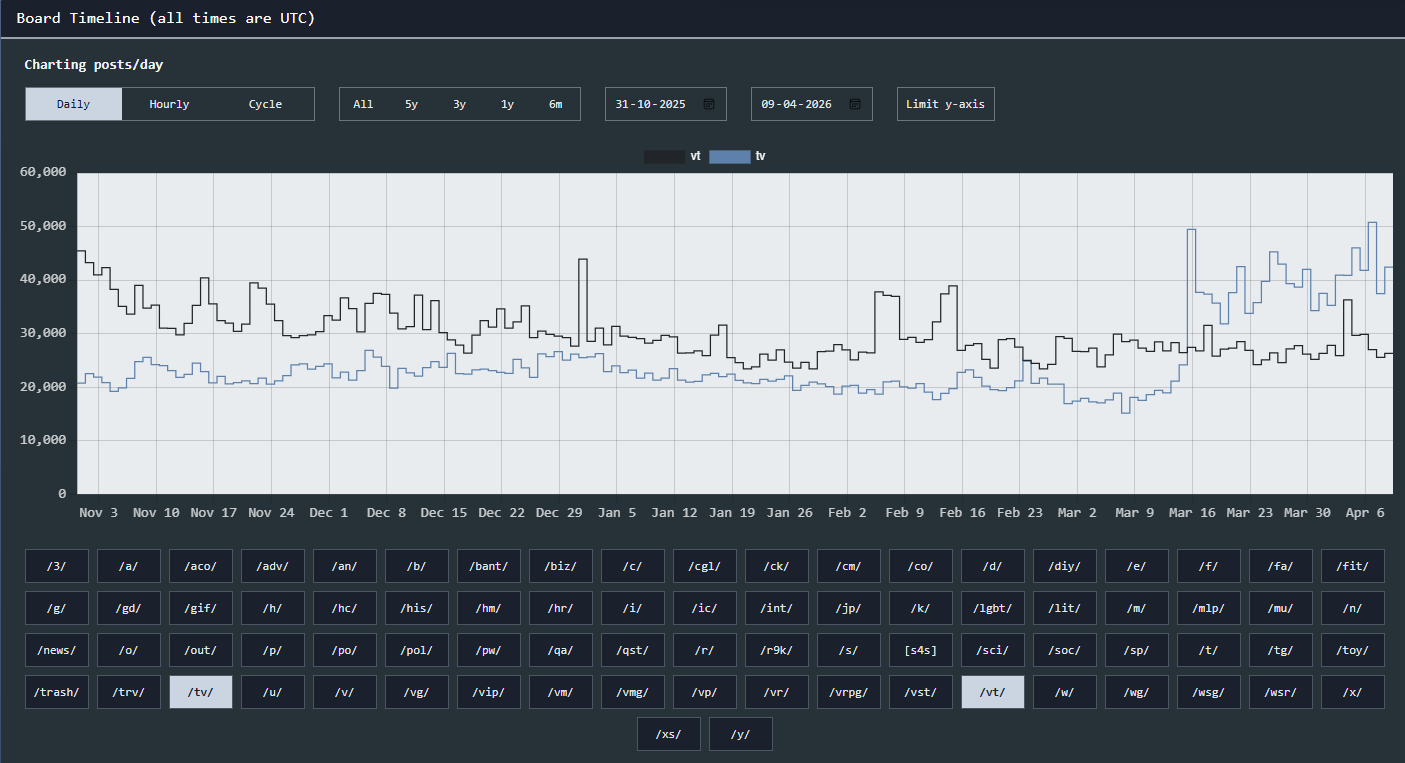Toggle the /pol/ board
Screen dimensions: 1405x763
click(x=417, y=650)
